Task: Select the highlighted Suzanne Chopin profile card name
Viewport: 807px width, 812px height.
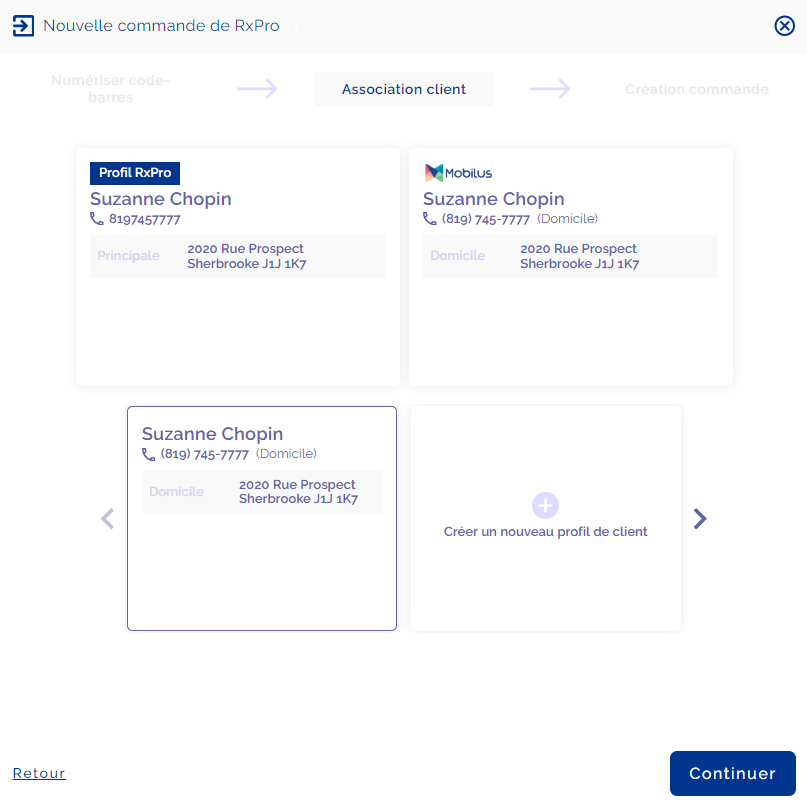Action: (212, 434)
